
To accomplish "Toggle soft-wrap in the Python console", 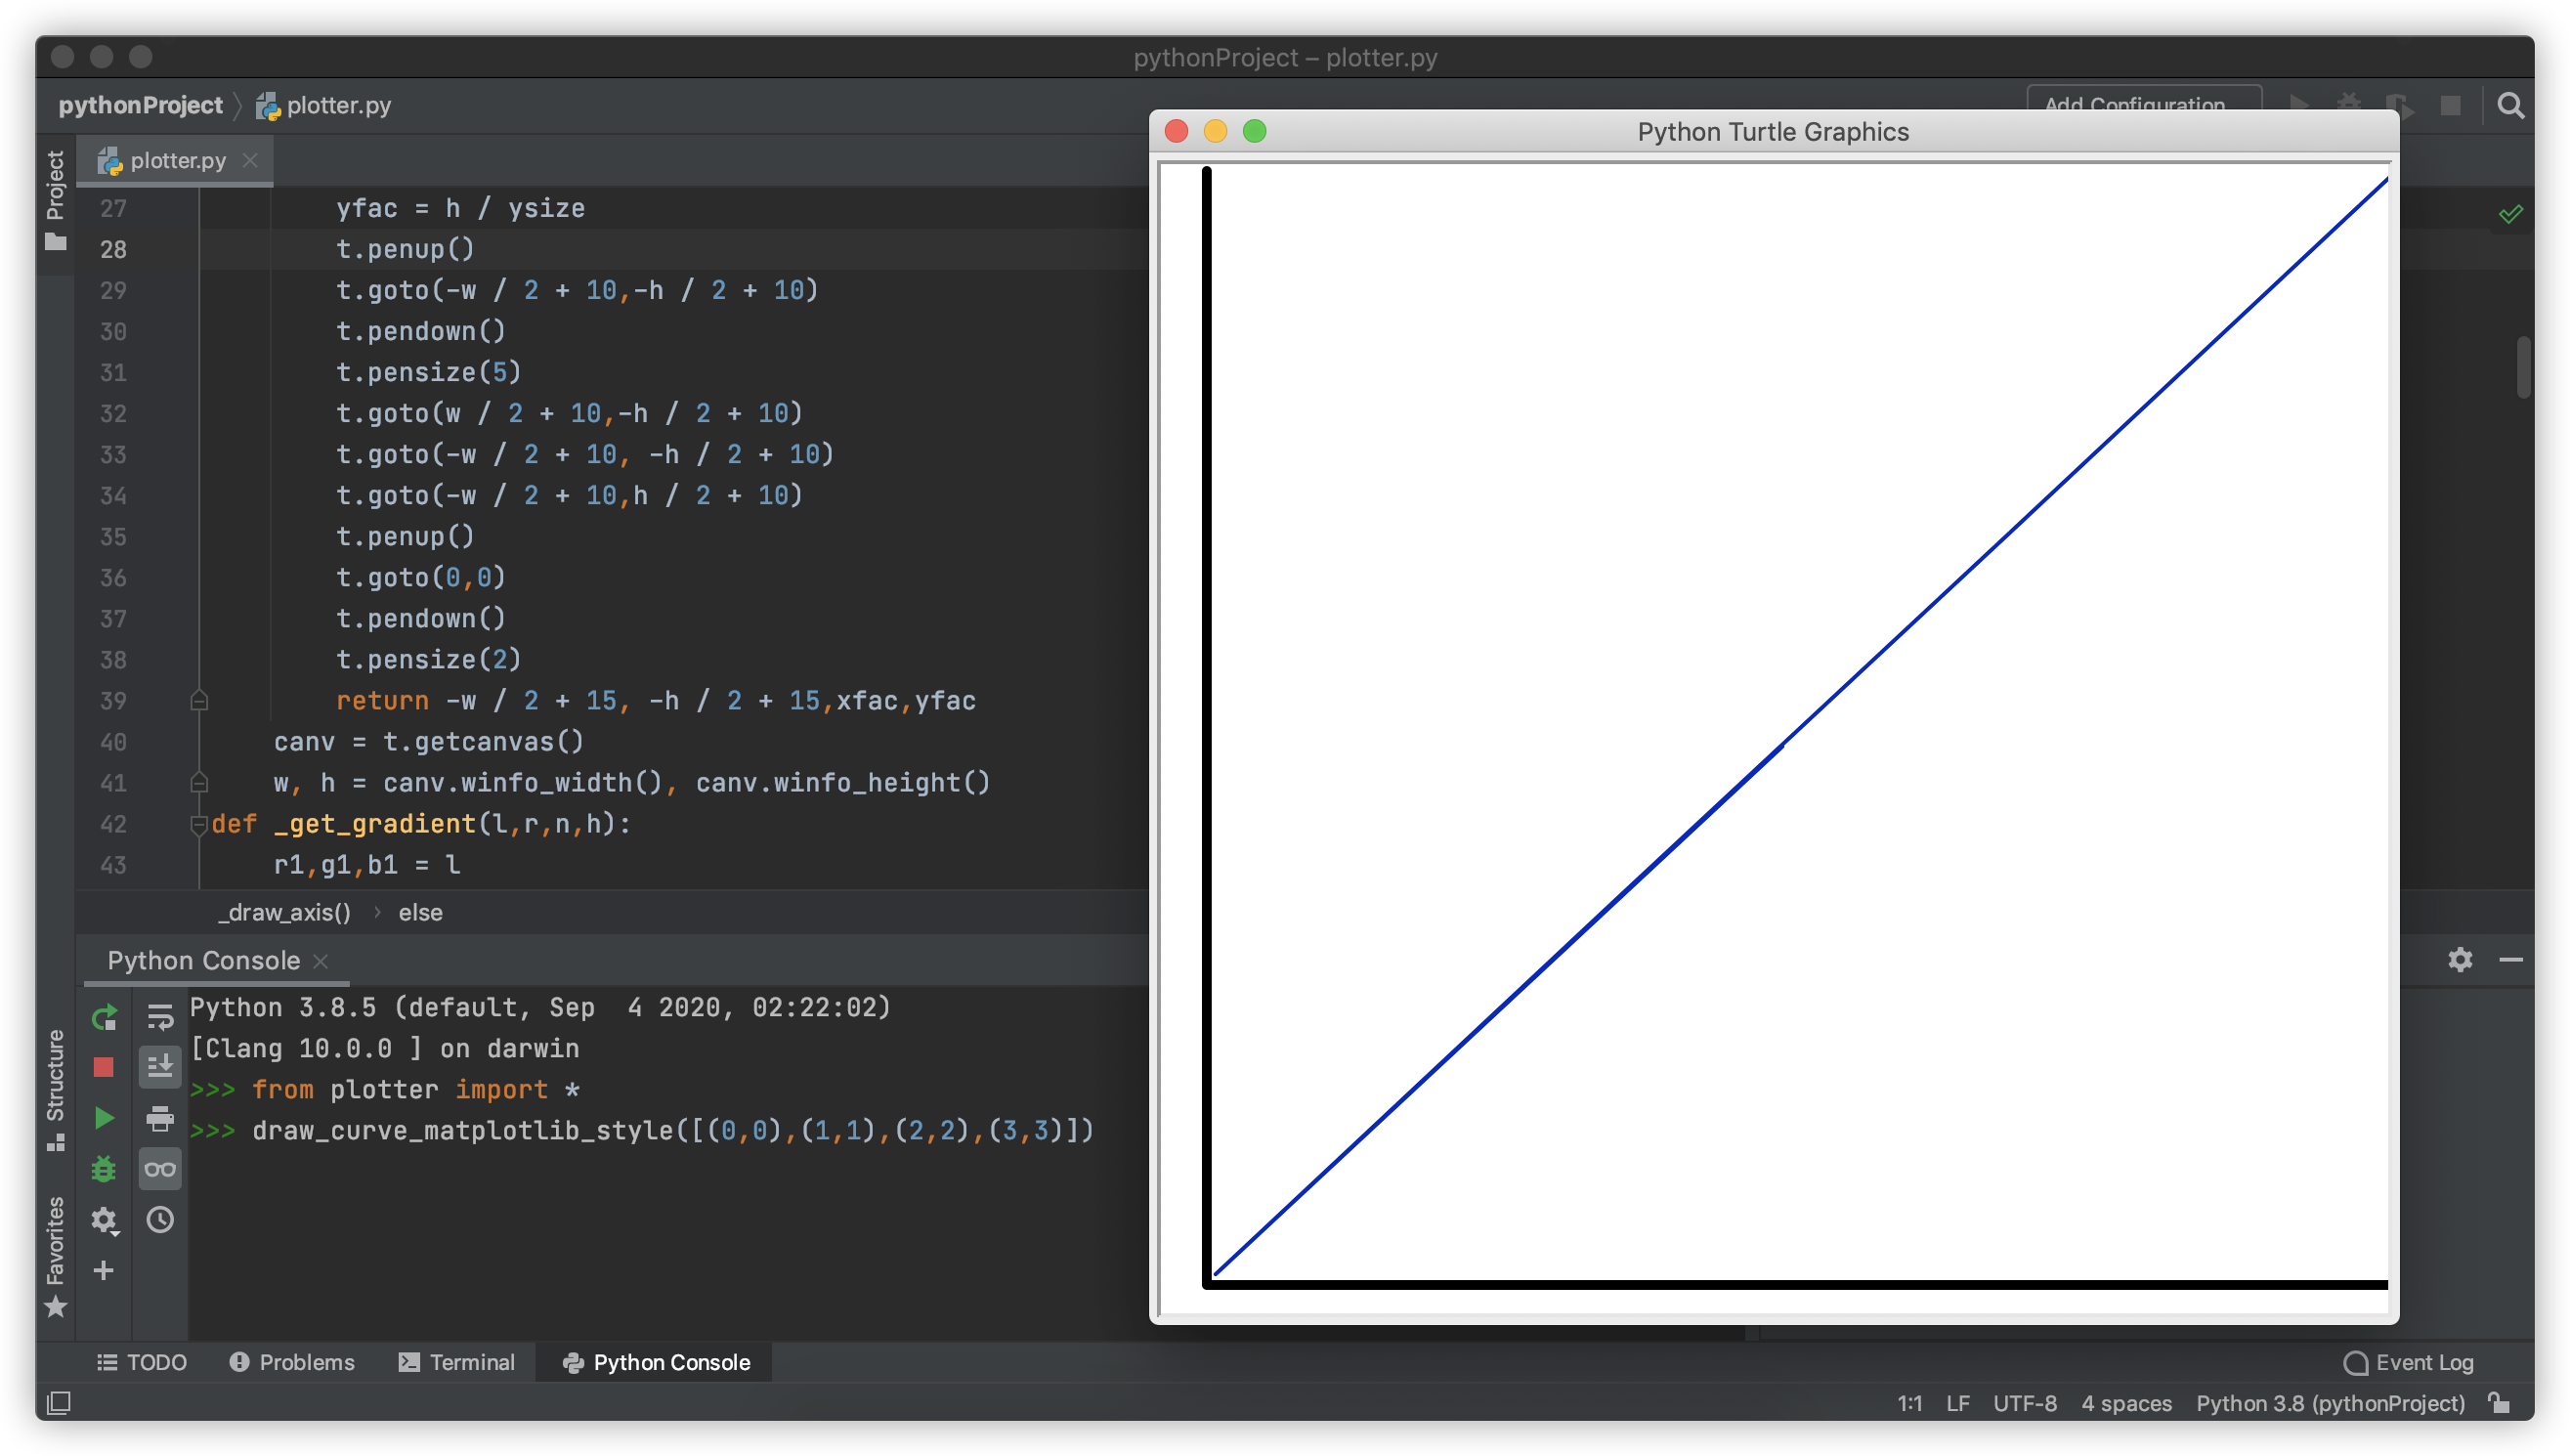I will tap(160, 1018).
